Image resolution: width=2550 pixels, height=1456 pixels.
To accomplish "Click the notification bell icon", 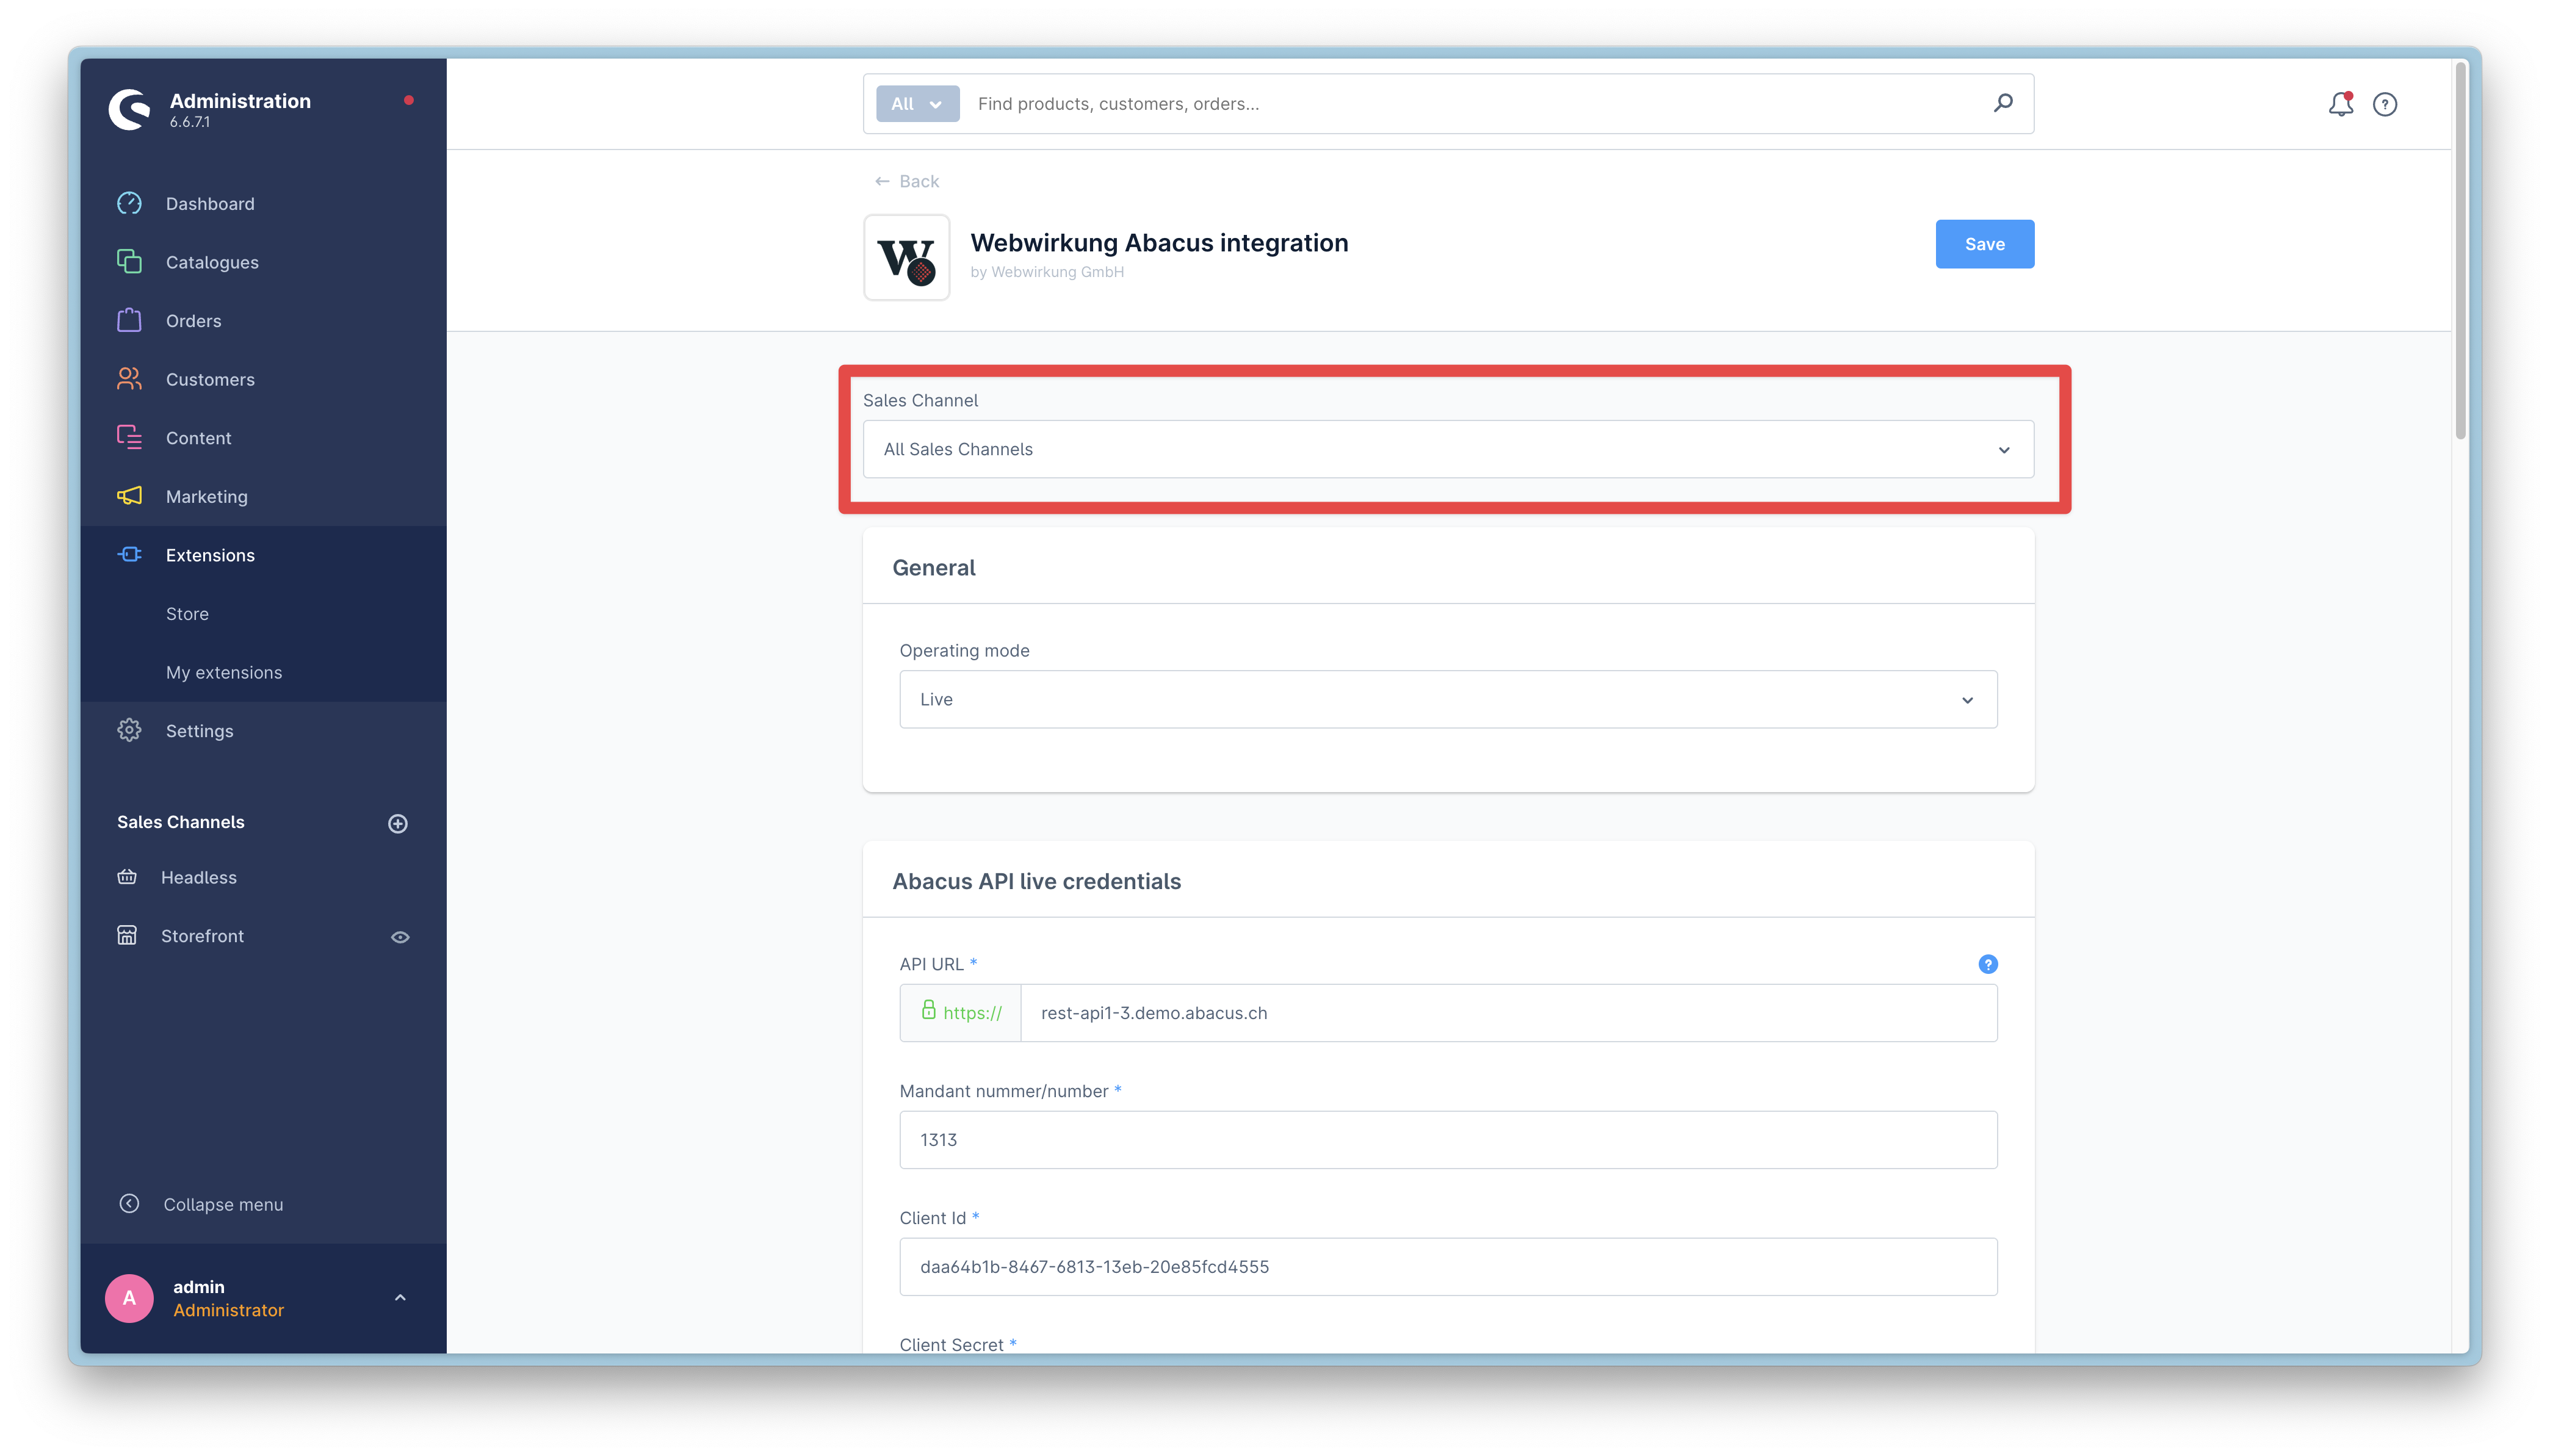I will [2340, 104].
